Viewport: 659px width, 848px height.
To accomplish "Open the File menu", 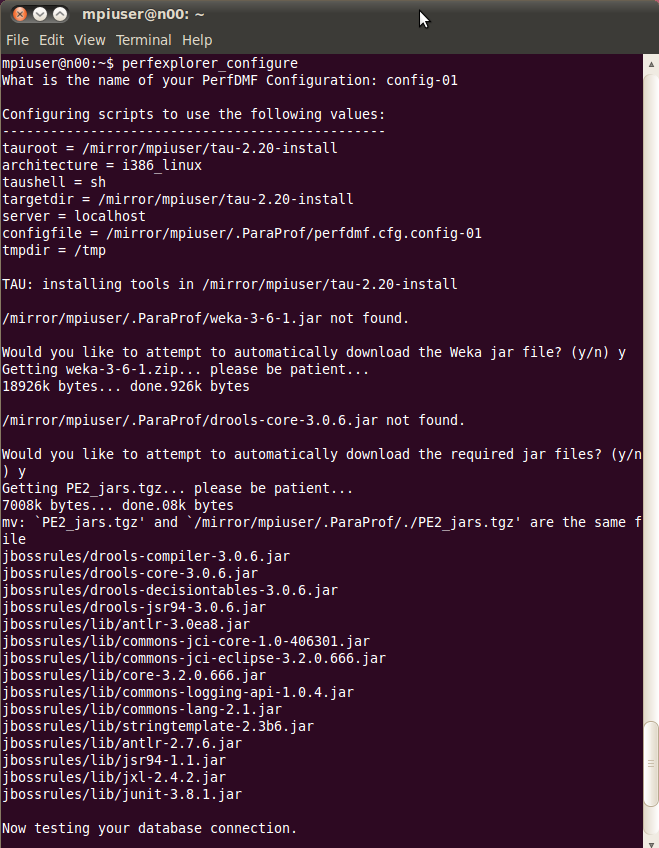I will [x=17, y=40].
